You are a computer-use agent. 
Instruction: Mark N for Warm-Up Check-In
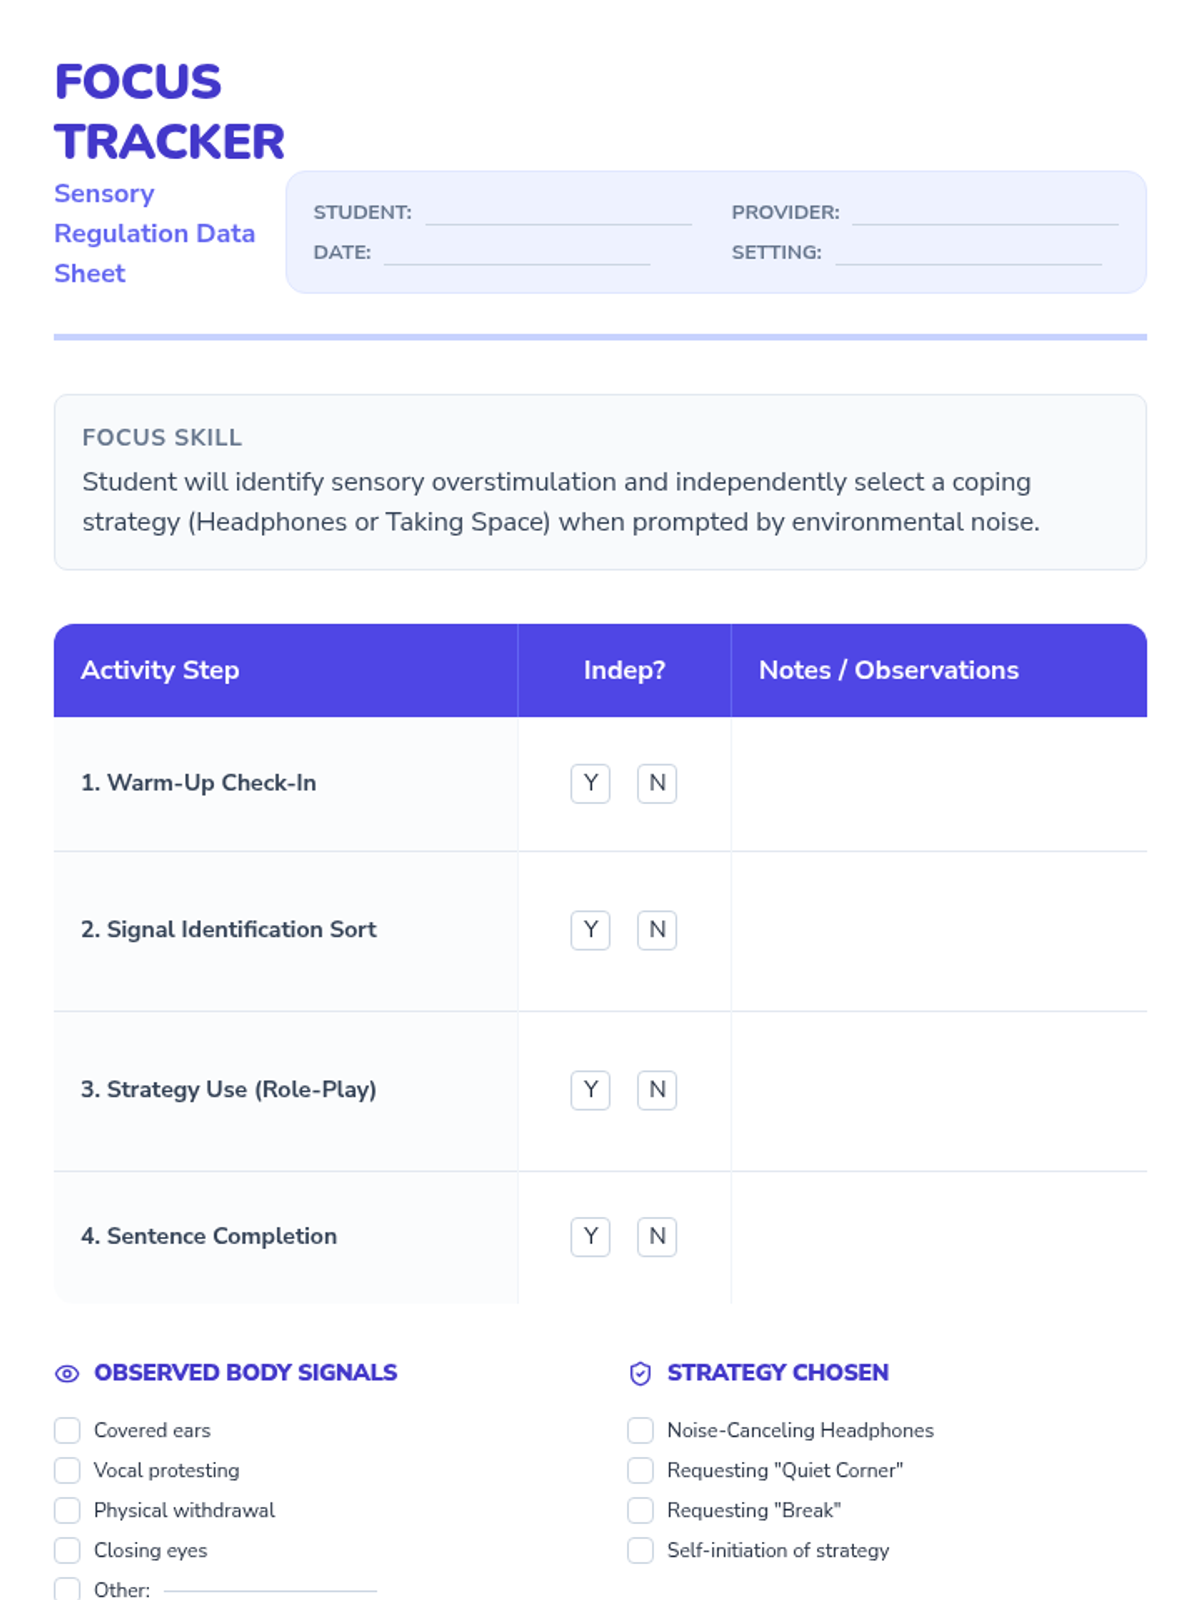[657, 783]
